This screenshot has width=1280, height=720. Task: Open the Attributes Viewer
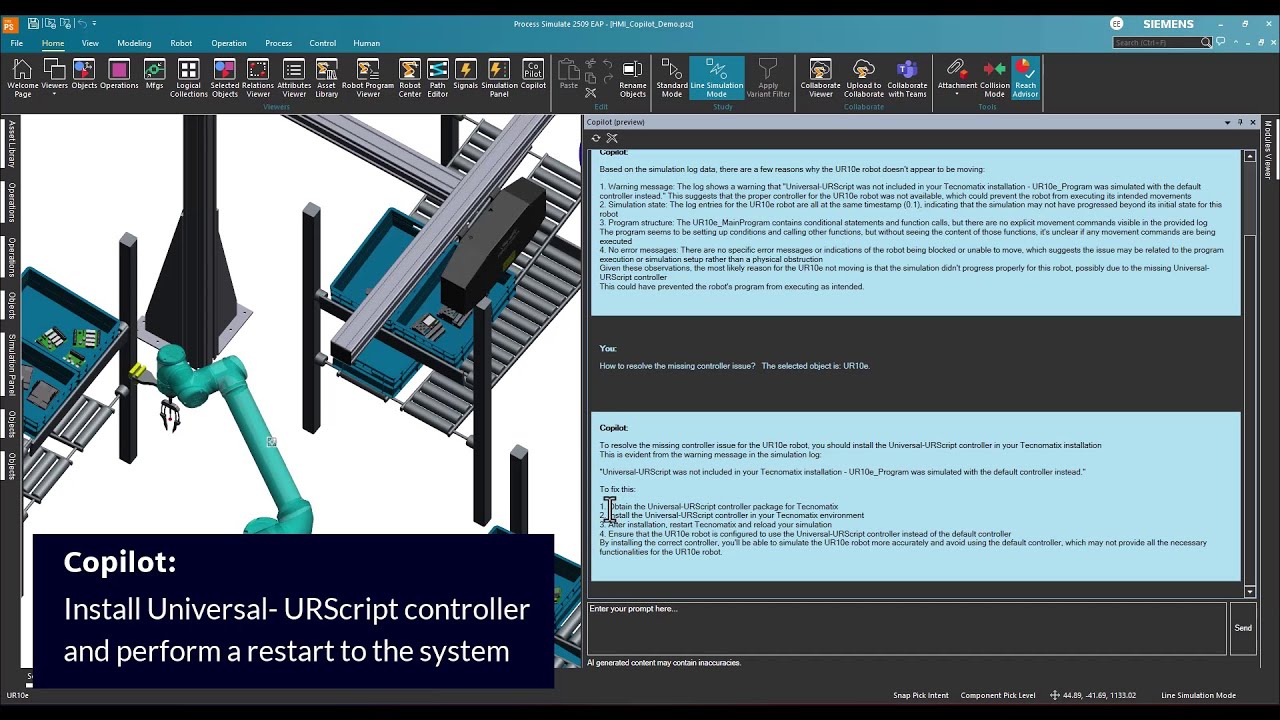pos(294,78)
